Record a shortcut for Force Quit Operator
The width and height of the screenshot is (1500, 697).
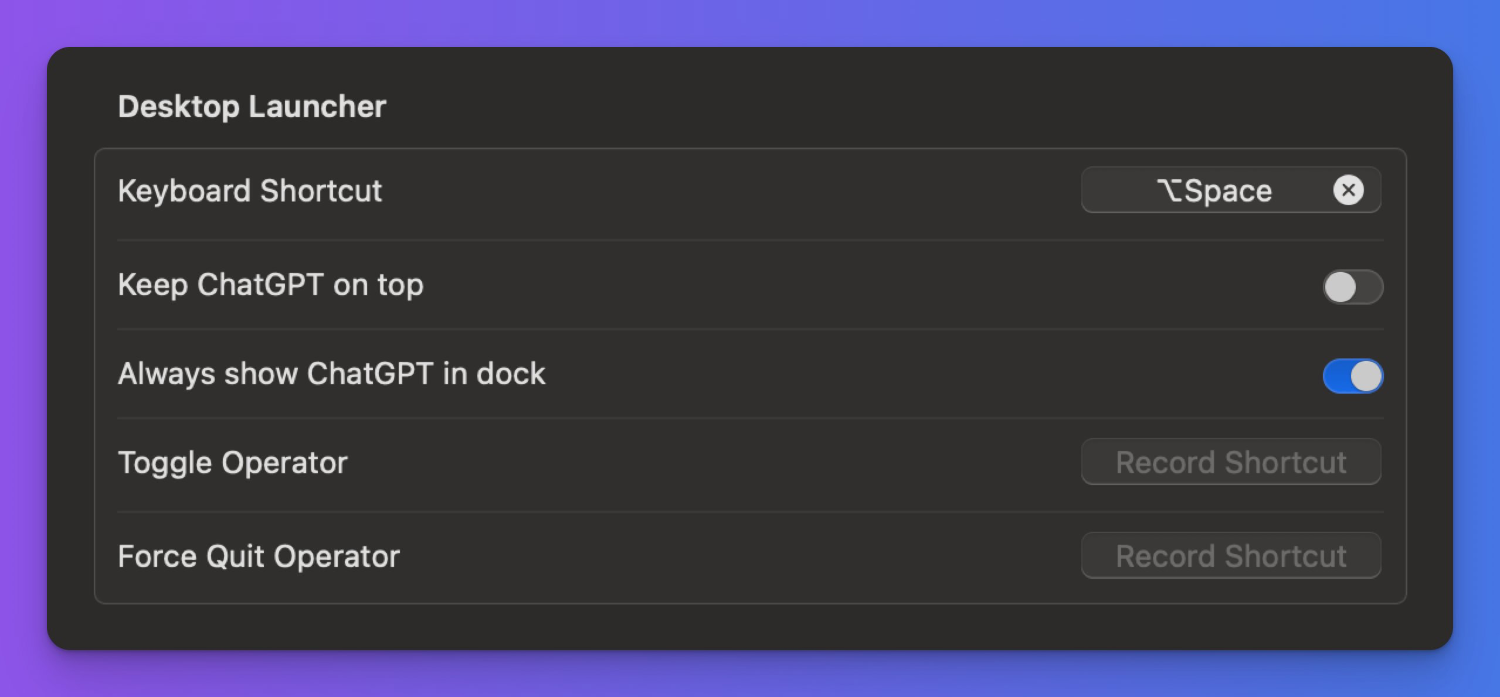(1230, 556)
